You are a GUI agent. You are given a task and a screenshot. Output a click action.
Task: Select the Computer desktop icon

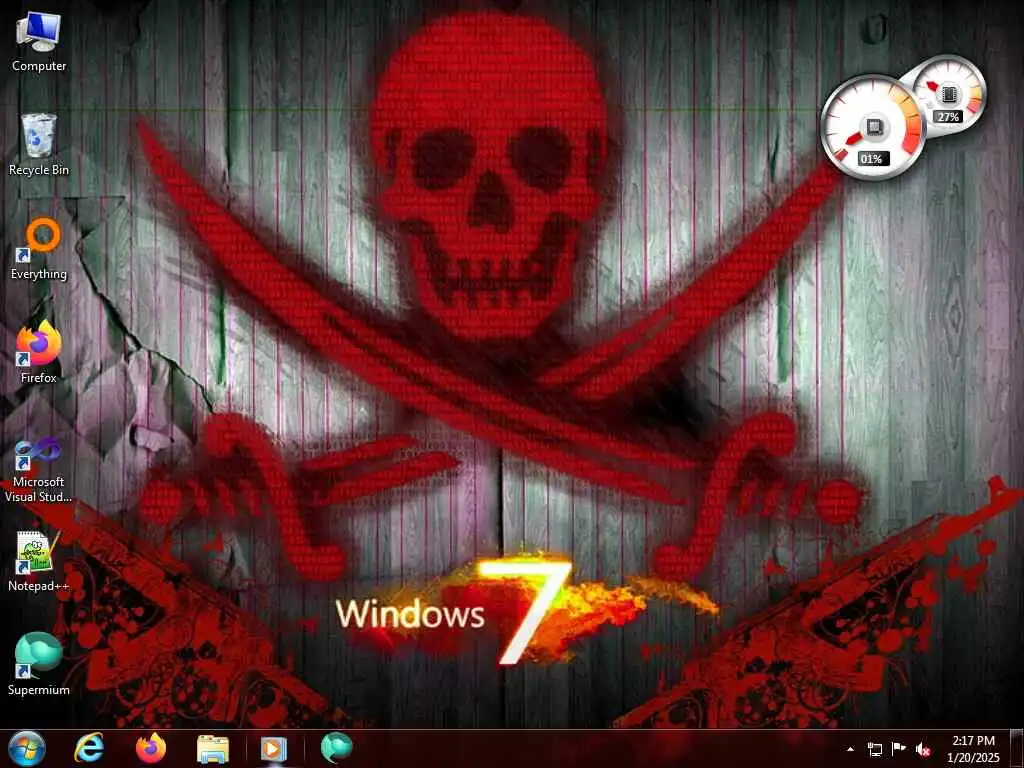coord(39,42)
